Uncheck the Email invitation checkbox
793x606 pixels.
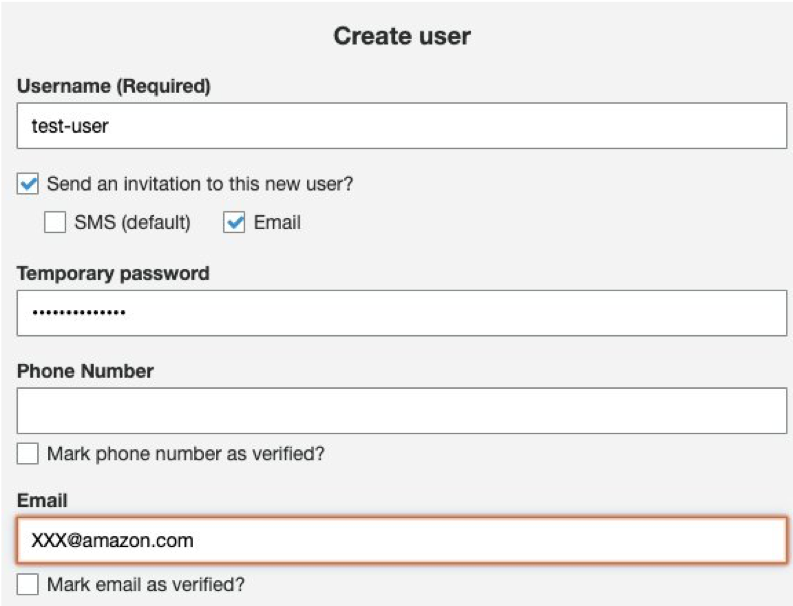pos(234,222)
